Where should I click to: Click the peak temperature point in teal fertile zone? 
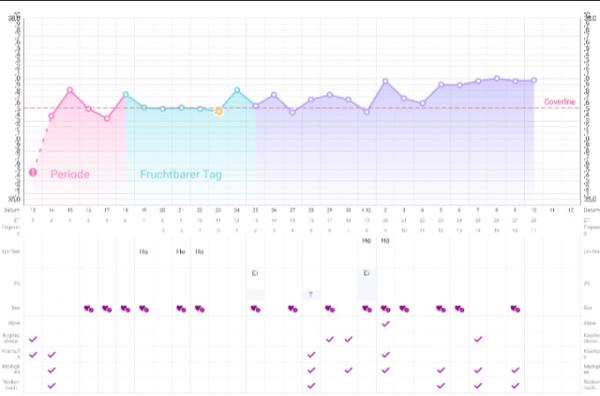pos(237,90)
